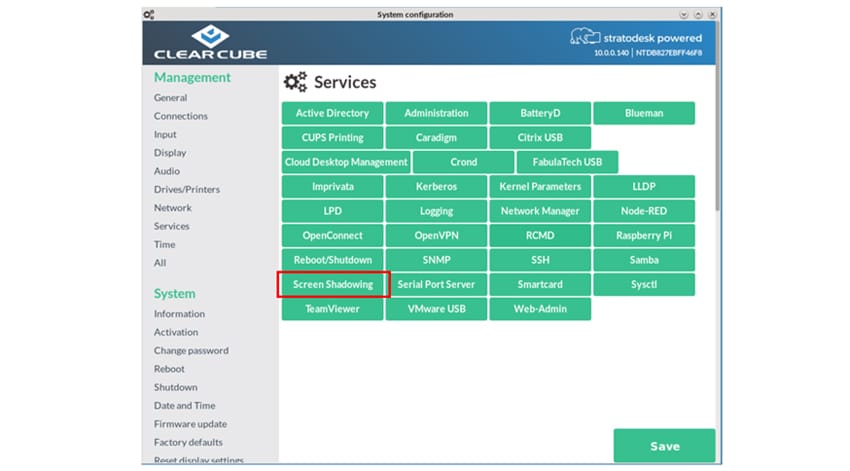The width and height of the screenshot is (850, 471).
Task: Select VMware USB service
Action: click(x=436, y=308)
